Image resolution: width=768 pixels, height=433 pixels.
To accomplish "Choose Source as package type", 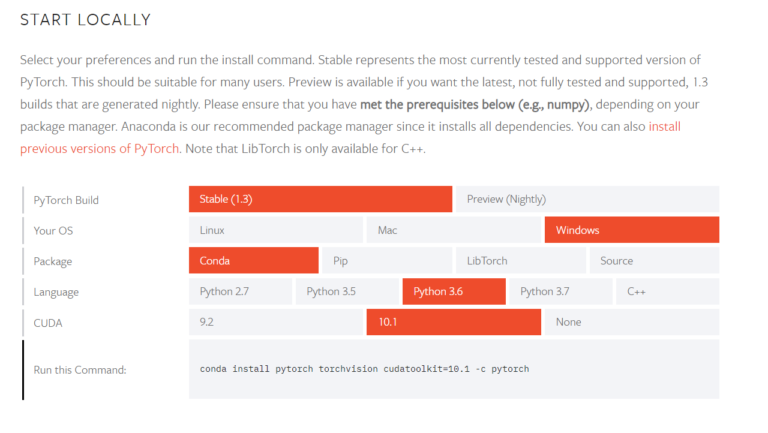I will click(654, 261).
